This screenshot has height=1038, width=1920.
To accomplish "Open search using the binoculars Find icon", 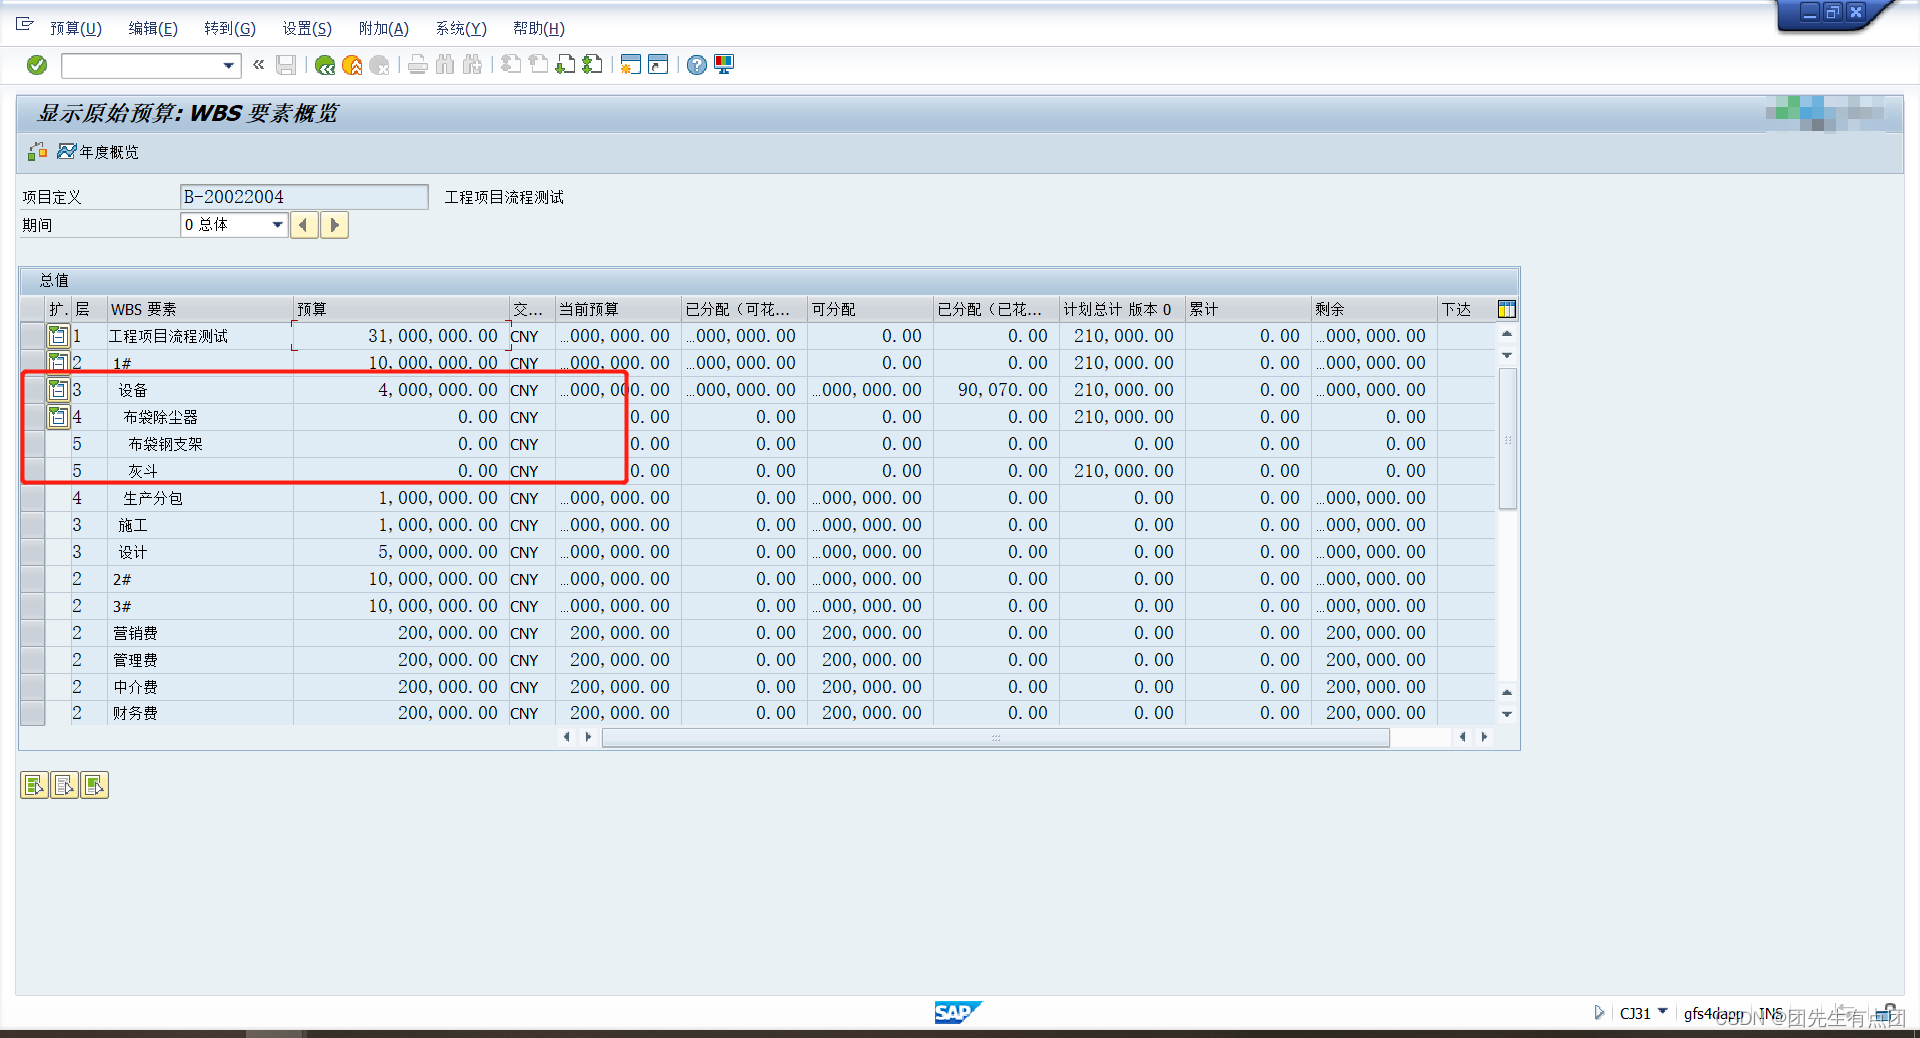I will click(445, 65).
